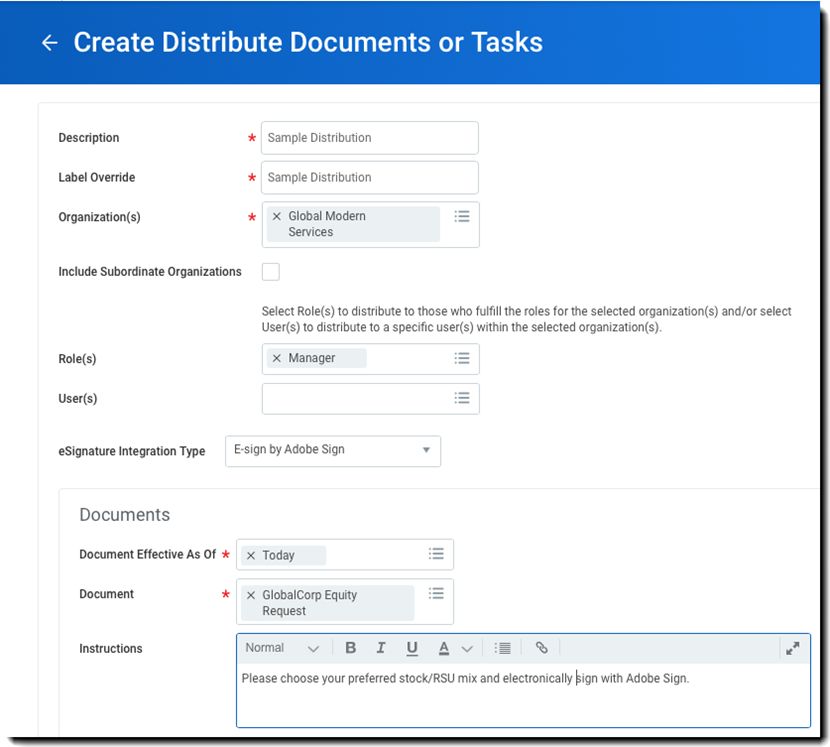Toggle bold formatting in Instructions editor
The image size is (830, 747).
(350, 648)
